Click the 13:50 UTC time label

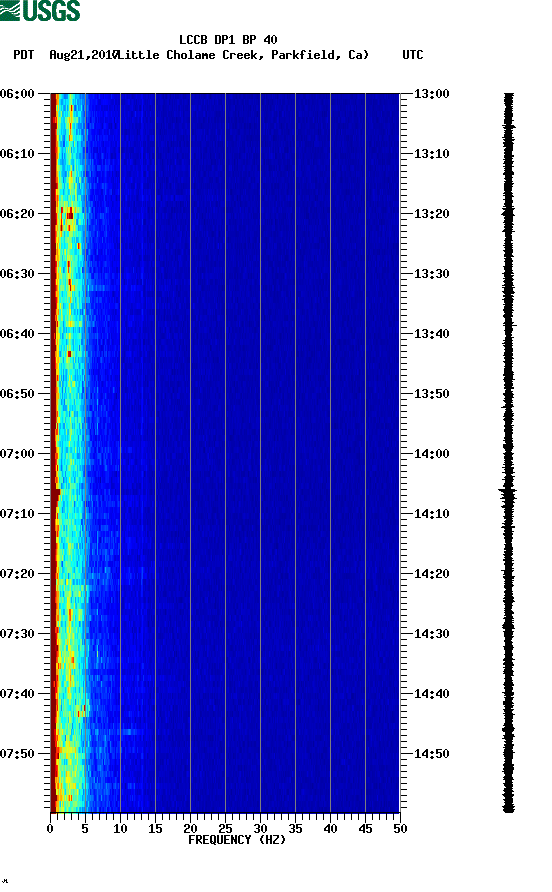point(431,394)
